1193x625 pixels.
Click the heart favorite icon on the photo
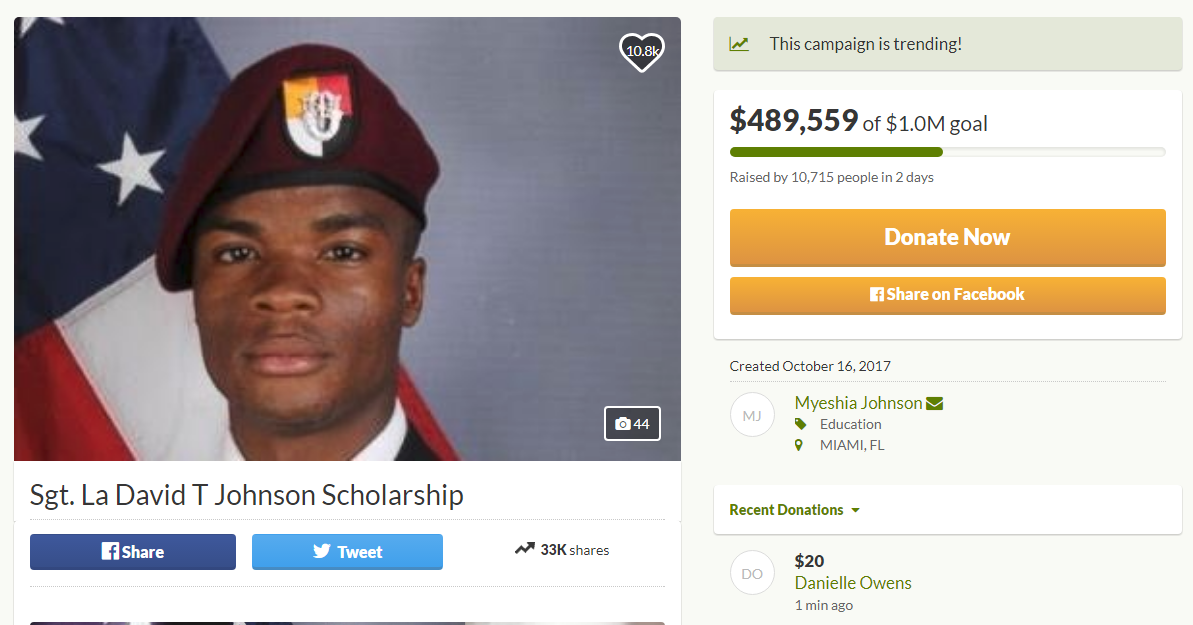pos(640,52)
